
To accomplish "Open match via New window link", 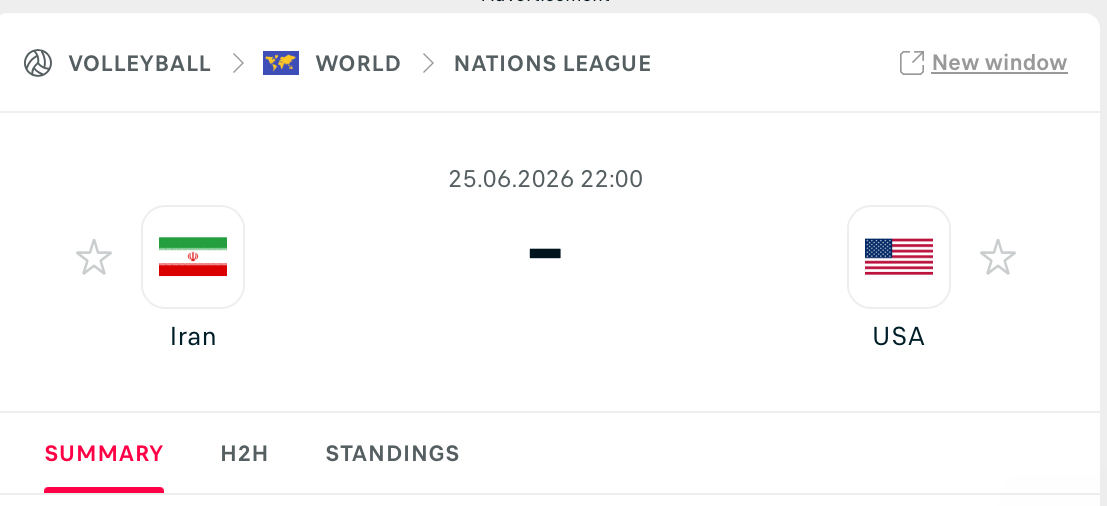I will pyautogui.click(x=999, y=63).
